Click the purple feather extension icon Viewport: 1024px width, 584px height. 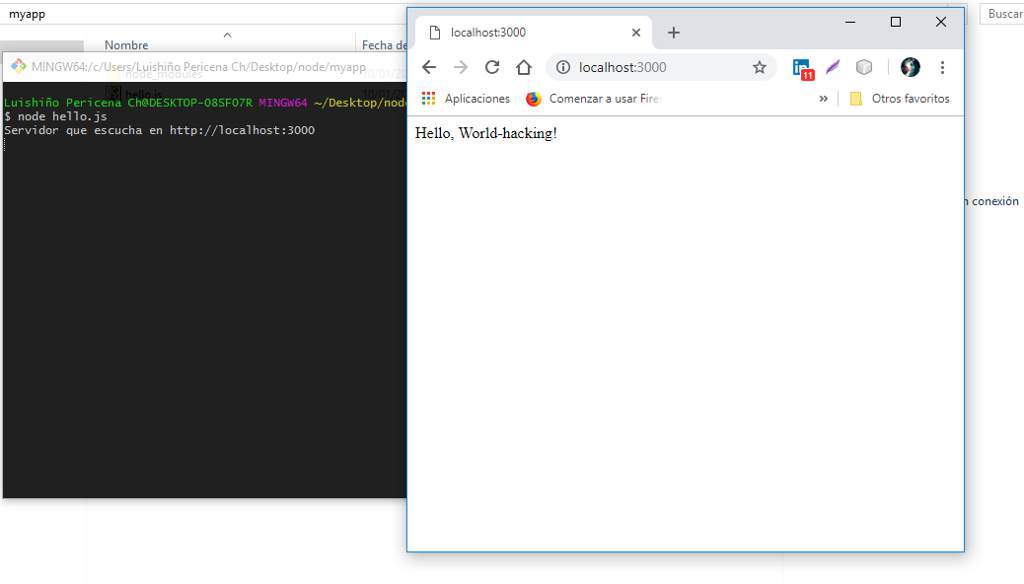[833, 67]
